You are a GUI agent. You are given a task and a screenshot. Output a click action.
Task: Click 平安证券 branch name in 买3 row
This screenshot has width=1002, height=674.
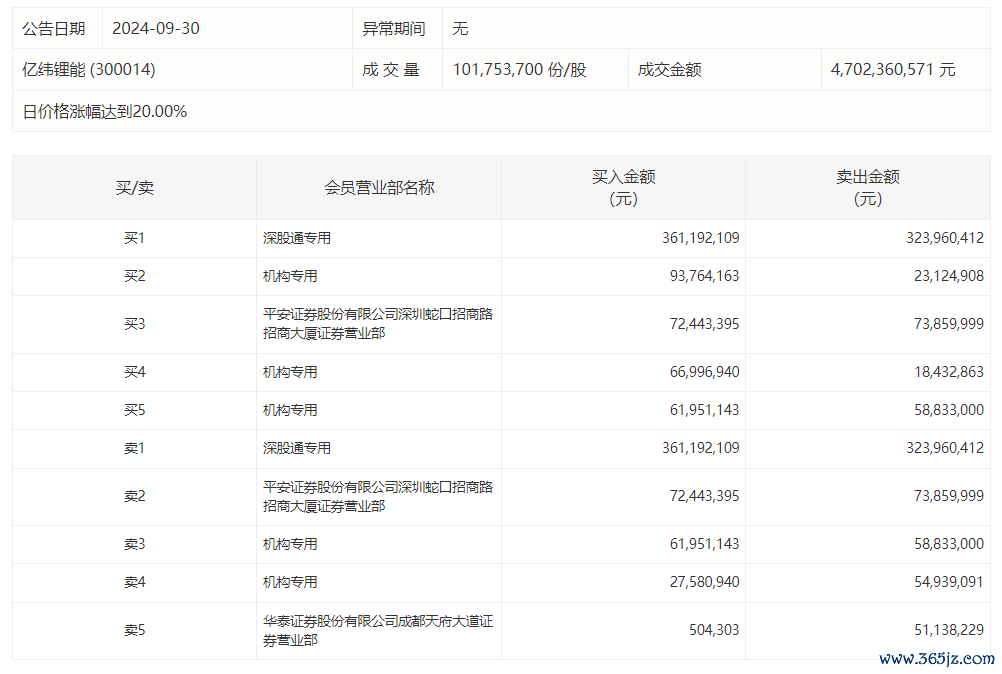point(378,324)
